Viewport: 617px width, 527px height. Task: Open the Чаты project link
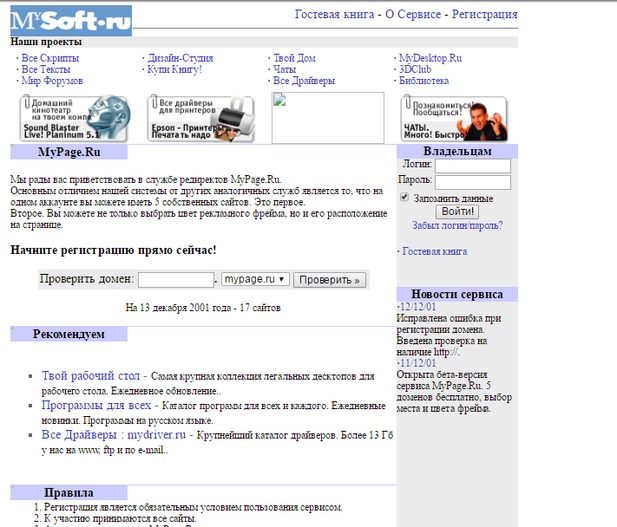click(x=284, y=69)
